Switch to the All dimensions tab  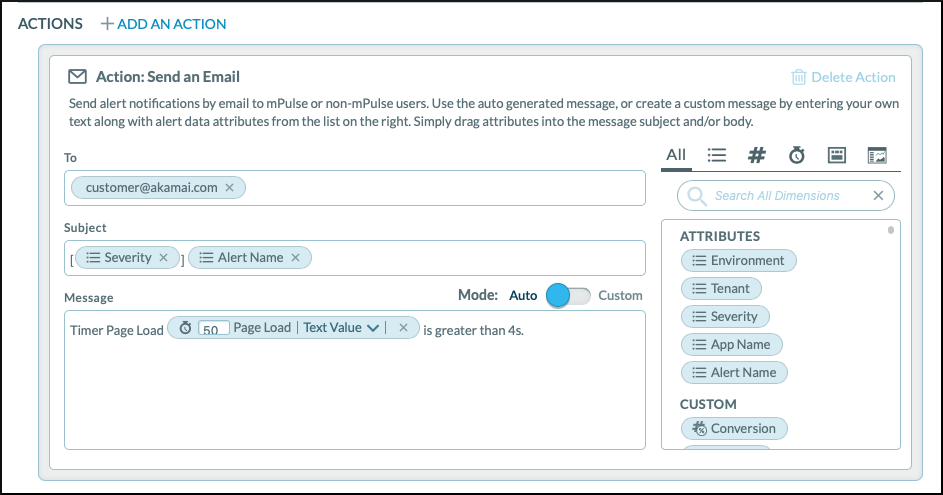coord(676,155)
